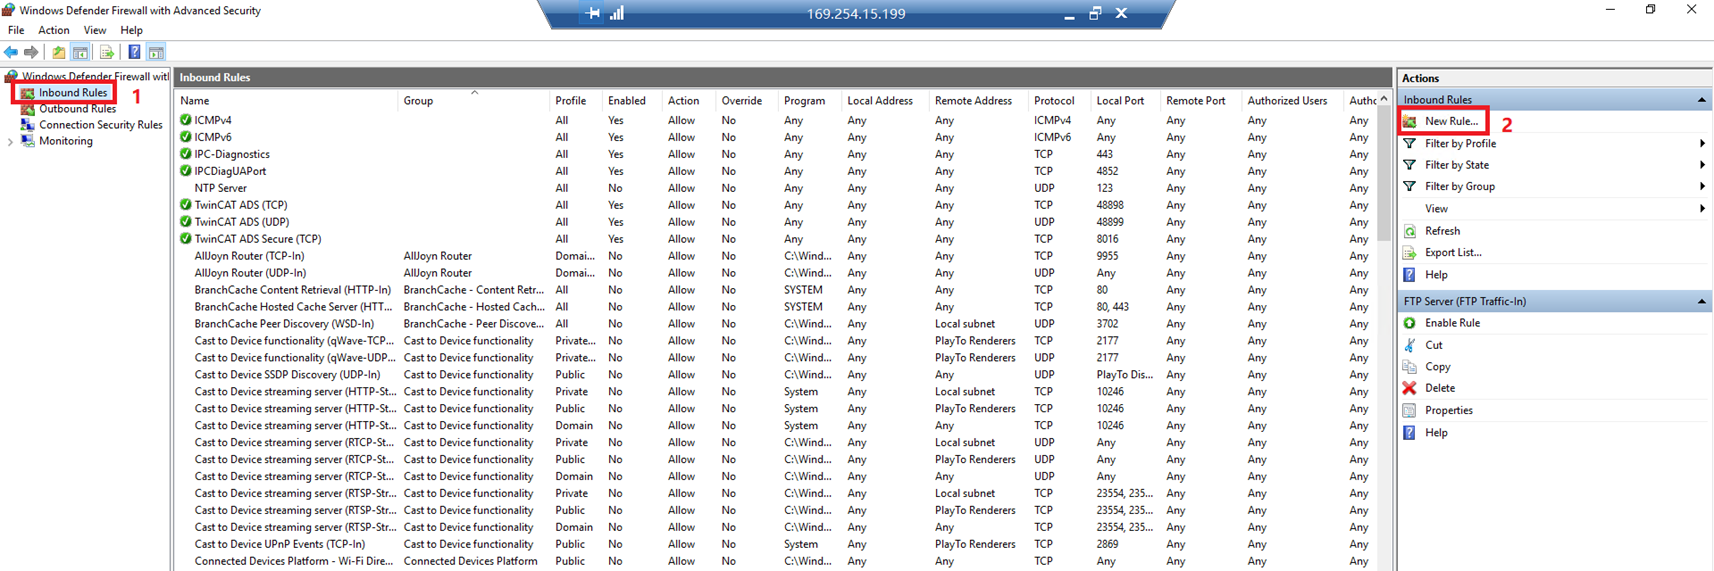Click the Refresh icon in Actions pane
This screenshot has width=1714, height=571.
pos(1410,231)
